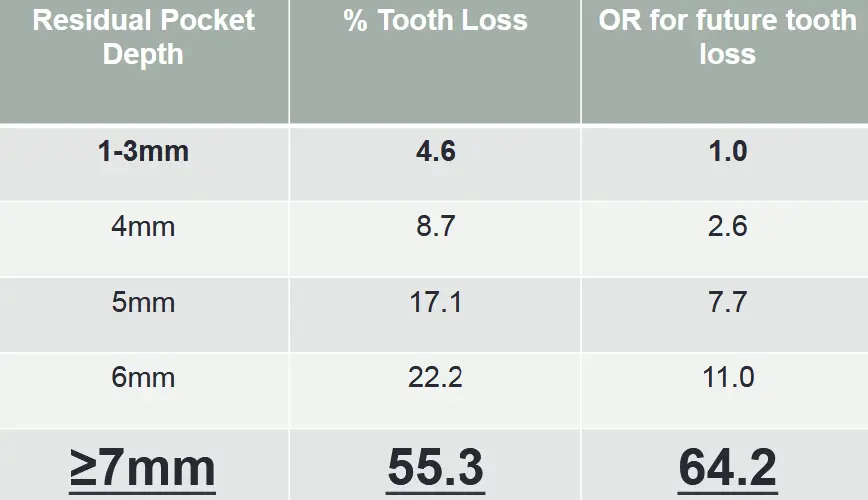Screen dimensions: 868x500
Task: Click the underlined 55.3 value
Action: 435,468
